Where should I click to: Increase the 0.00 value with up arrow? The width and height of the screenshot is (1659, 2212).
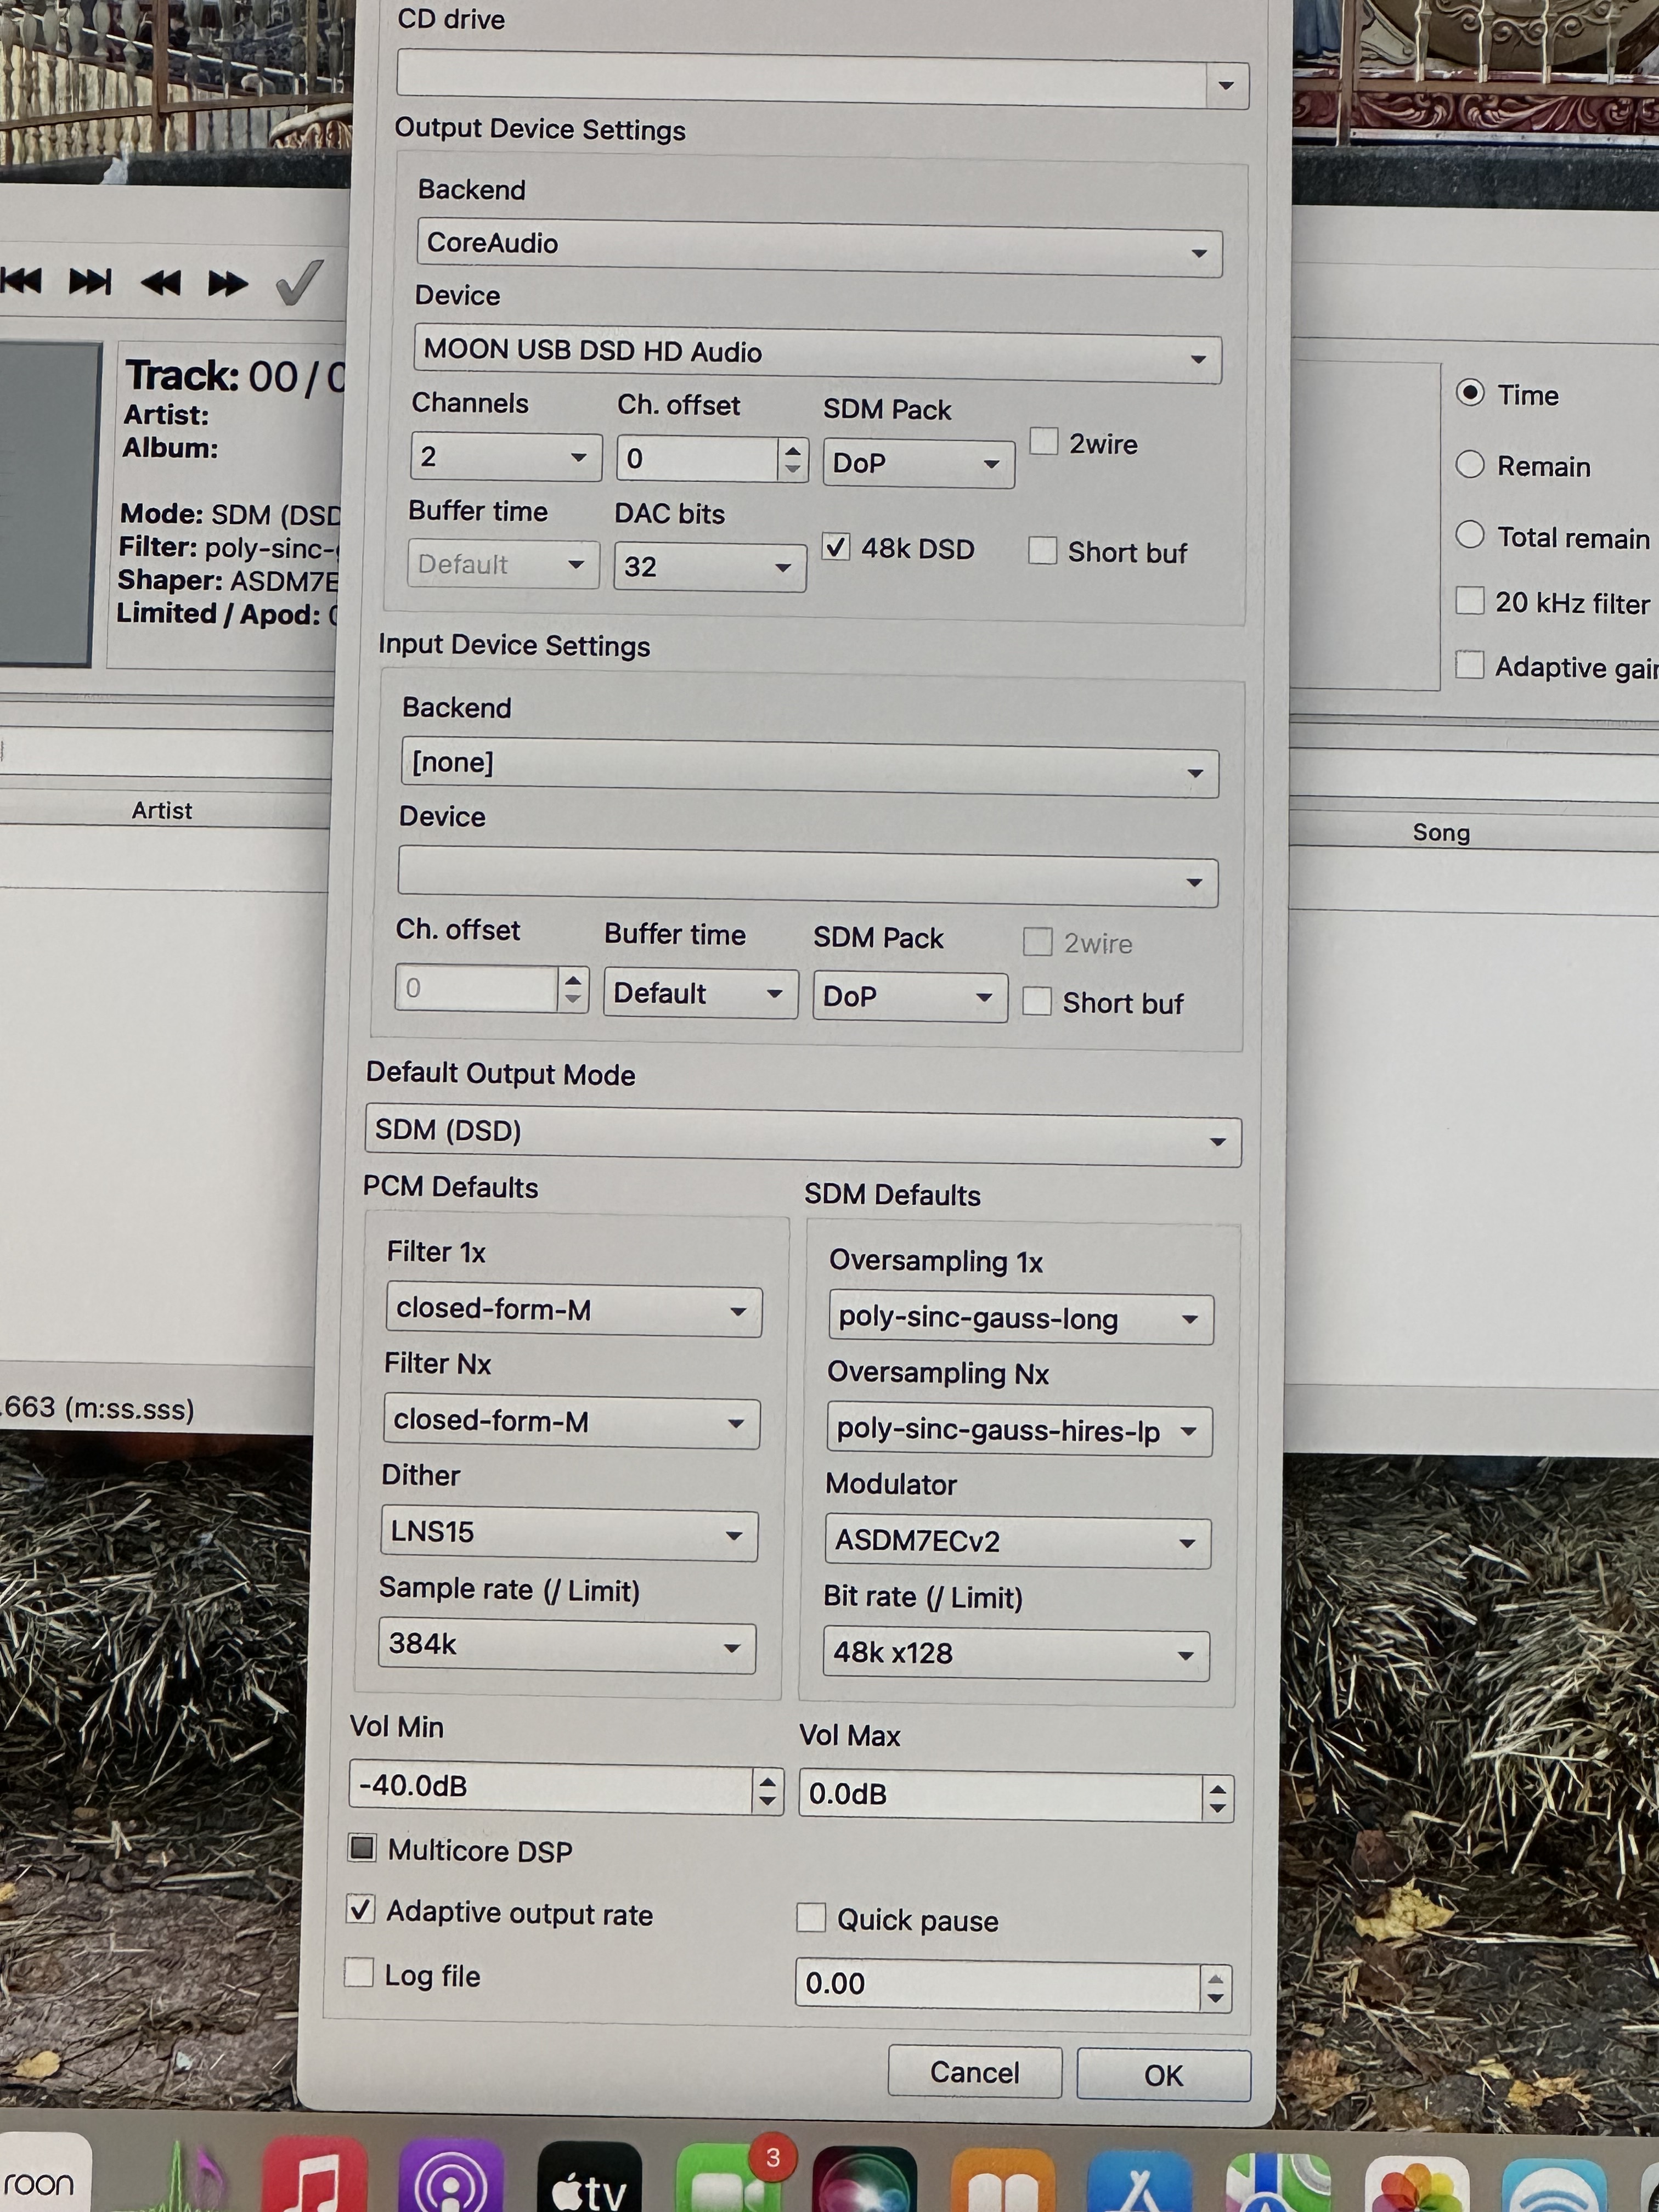[1215, 1978]
